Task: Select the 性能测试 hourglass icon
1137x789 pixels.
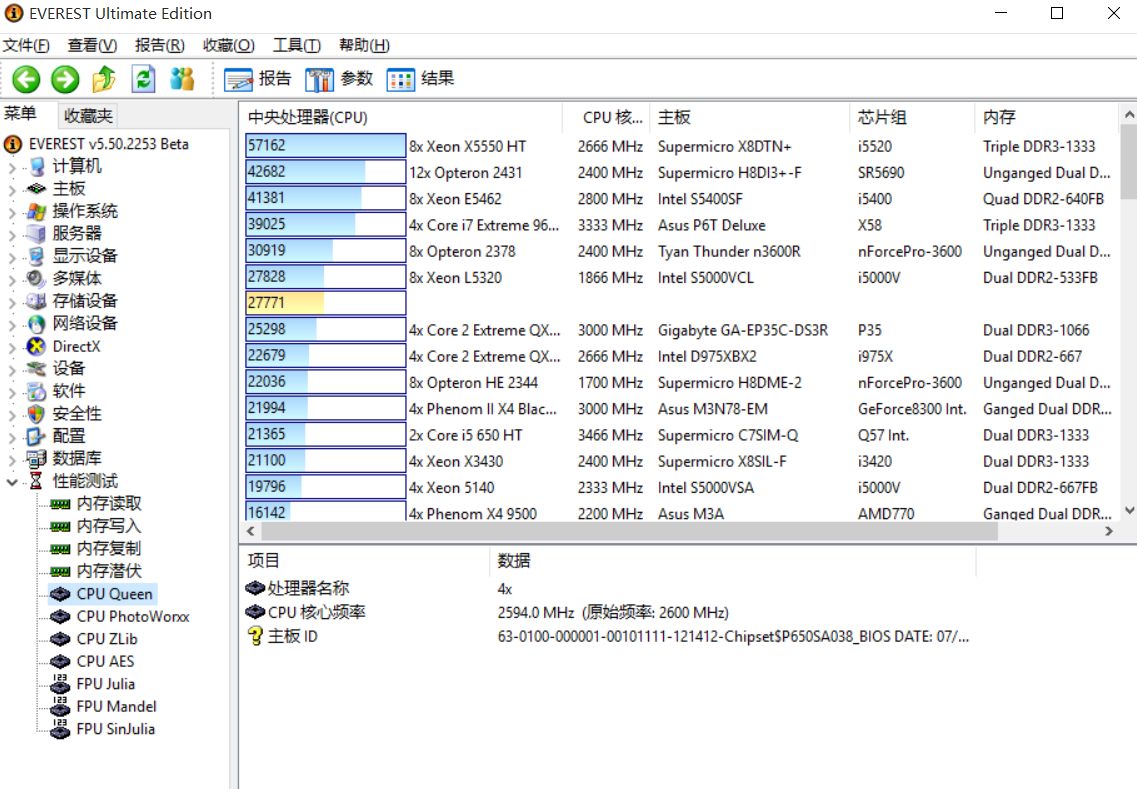Action: (36, 482)
